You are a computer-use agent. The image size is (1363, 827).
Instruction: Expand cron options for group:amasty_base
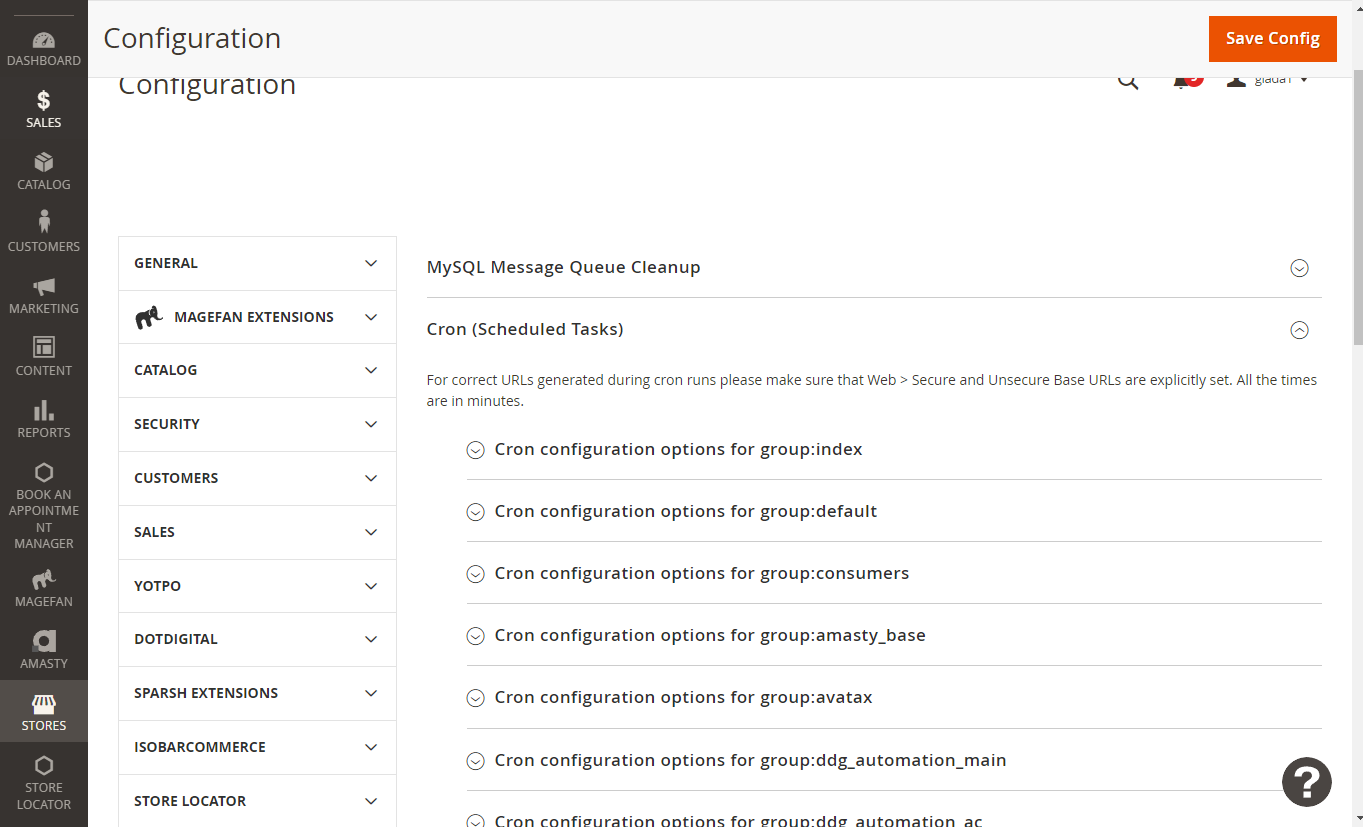(x=894, y=635)
